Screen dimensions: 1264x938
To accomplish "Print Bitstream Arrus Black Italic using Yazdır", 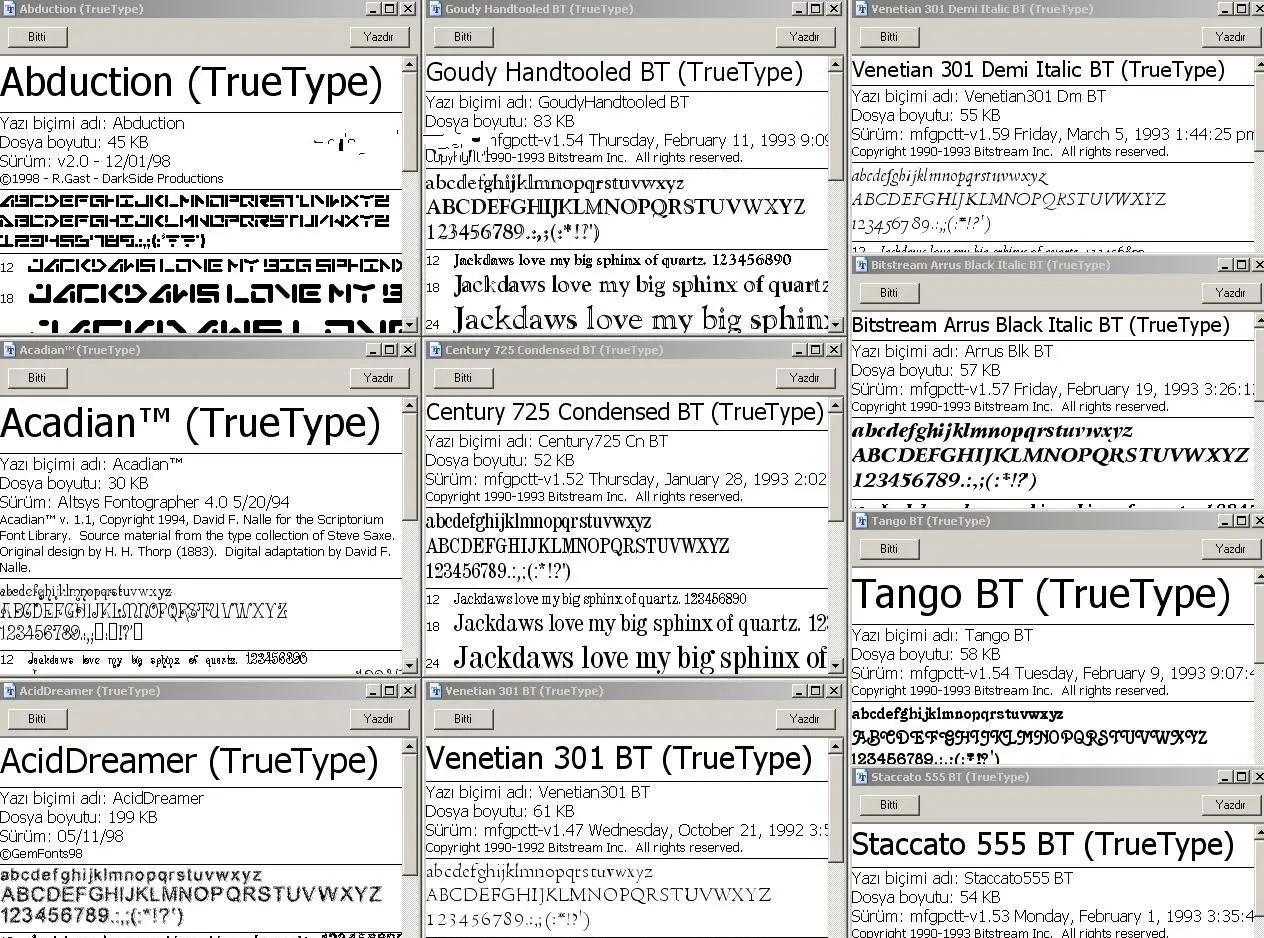I will point(1231,293).
